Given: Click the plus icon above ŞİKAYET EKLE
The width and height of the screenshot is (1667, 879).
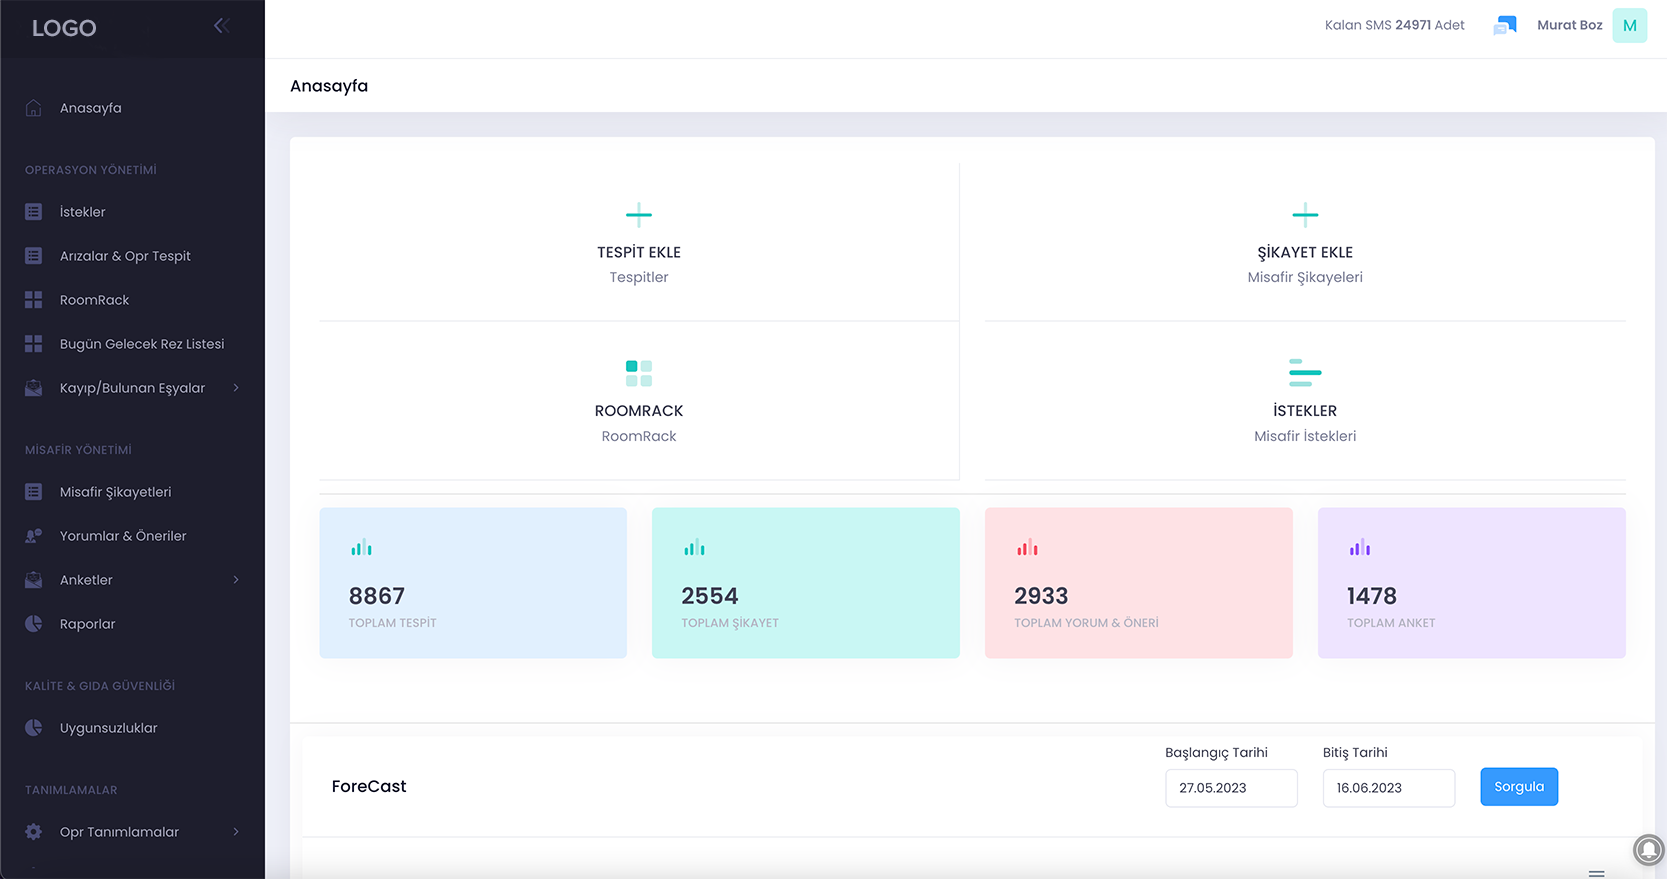Looking at the screenshot, I should tap(1305, 214).
